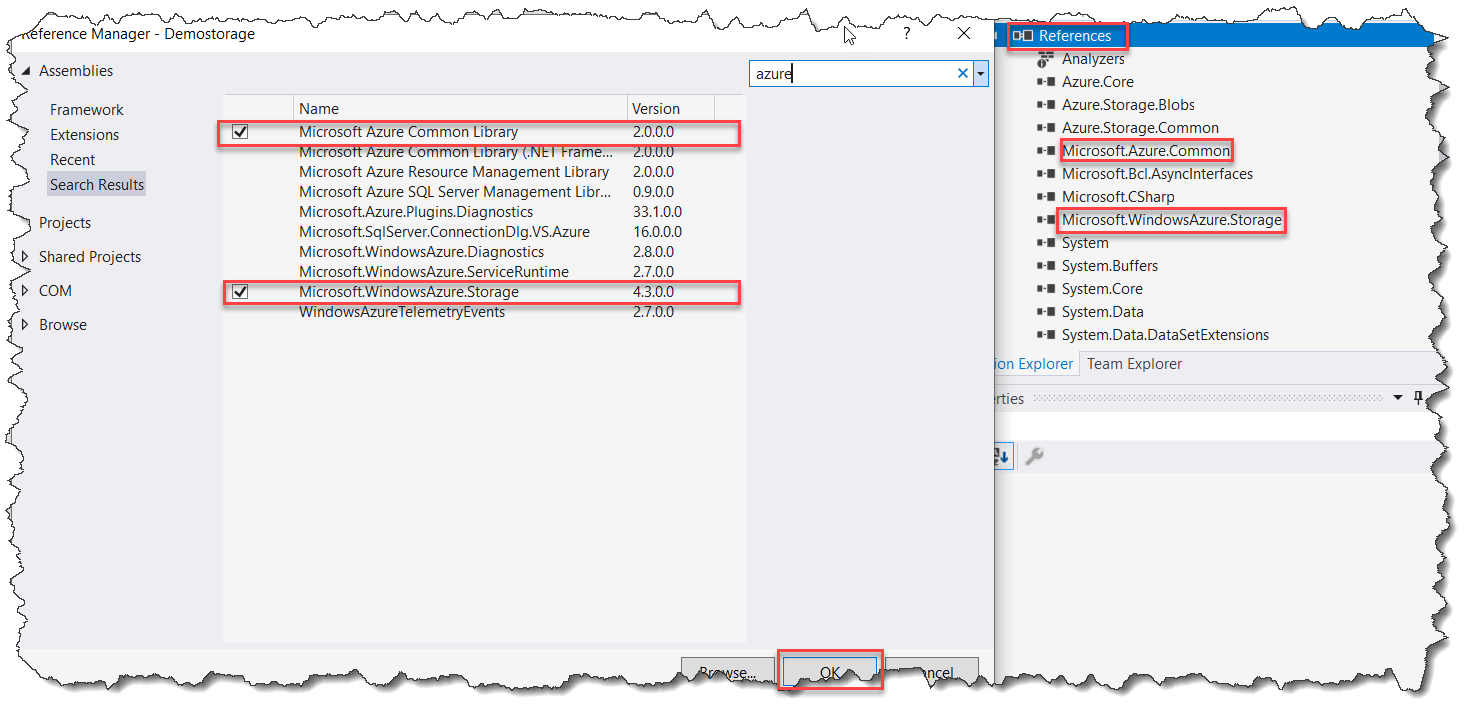Click the alphabetical sort icon in Properties toolbar
1472x713 pixels.
coord(1000,456)
